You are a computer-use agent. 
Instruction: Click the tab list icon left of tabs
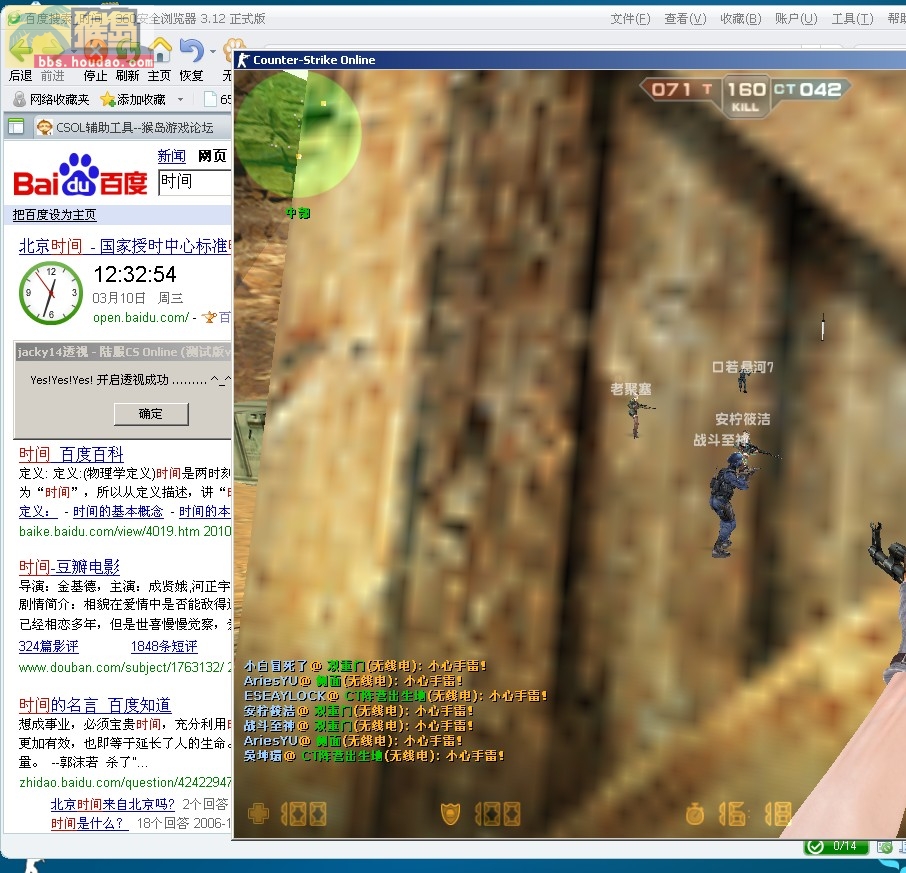16,127
